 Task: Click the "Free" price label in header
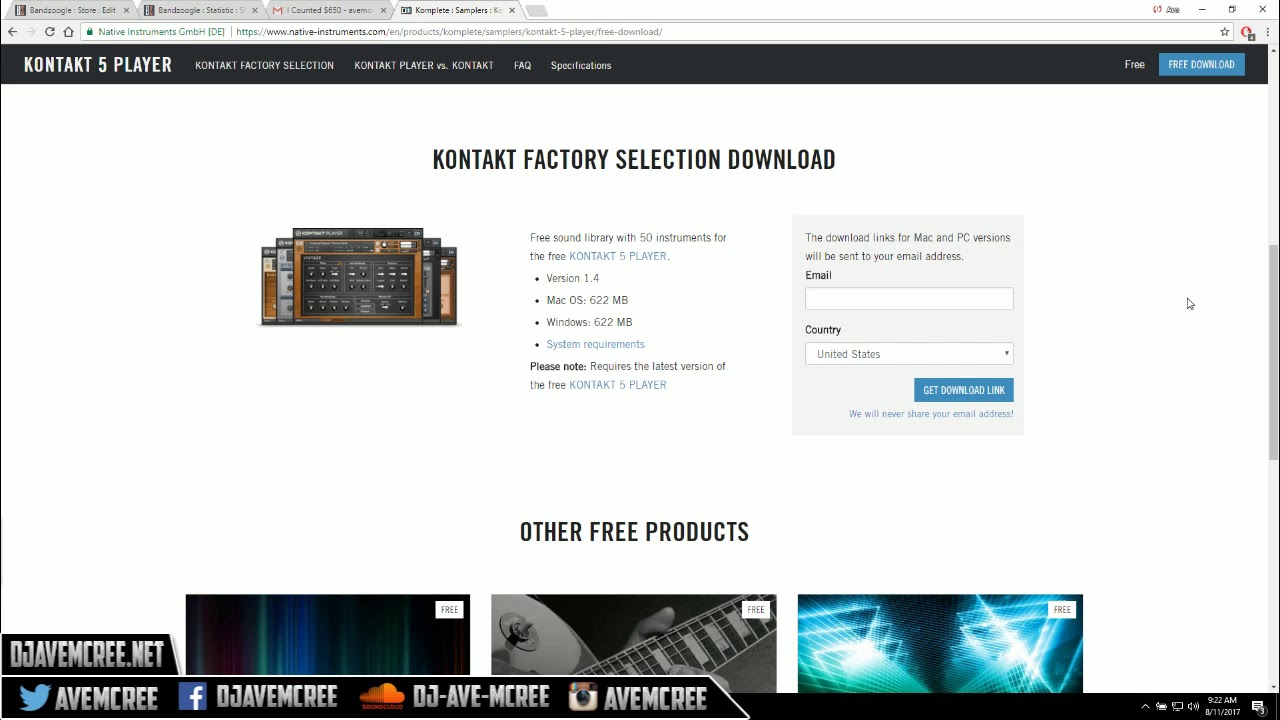click(x=1134, y=65)
